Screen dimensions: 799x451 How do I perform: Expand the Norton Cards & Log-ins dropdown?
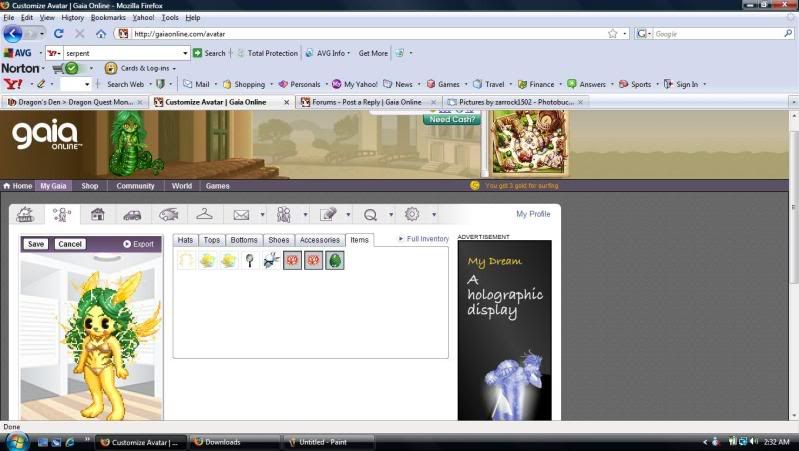click(x=174, y=68)
